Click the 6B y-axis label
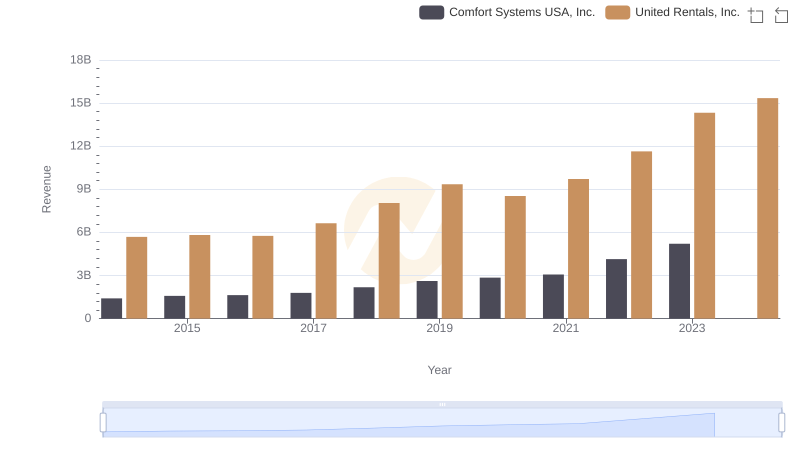This screenshot has height=461, width=800. [x=84, y=232]
